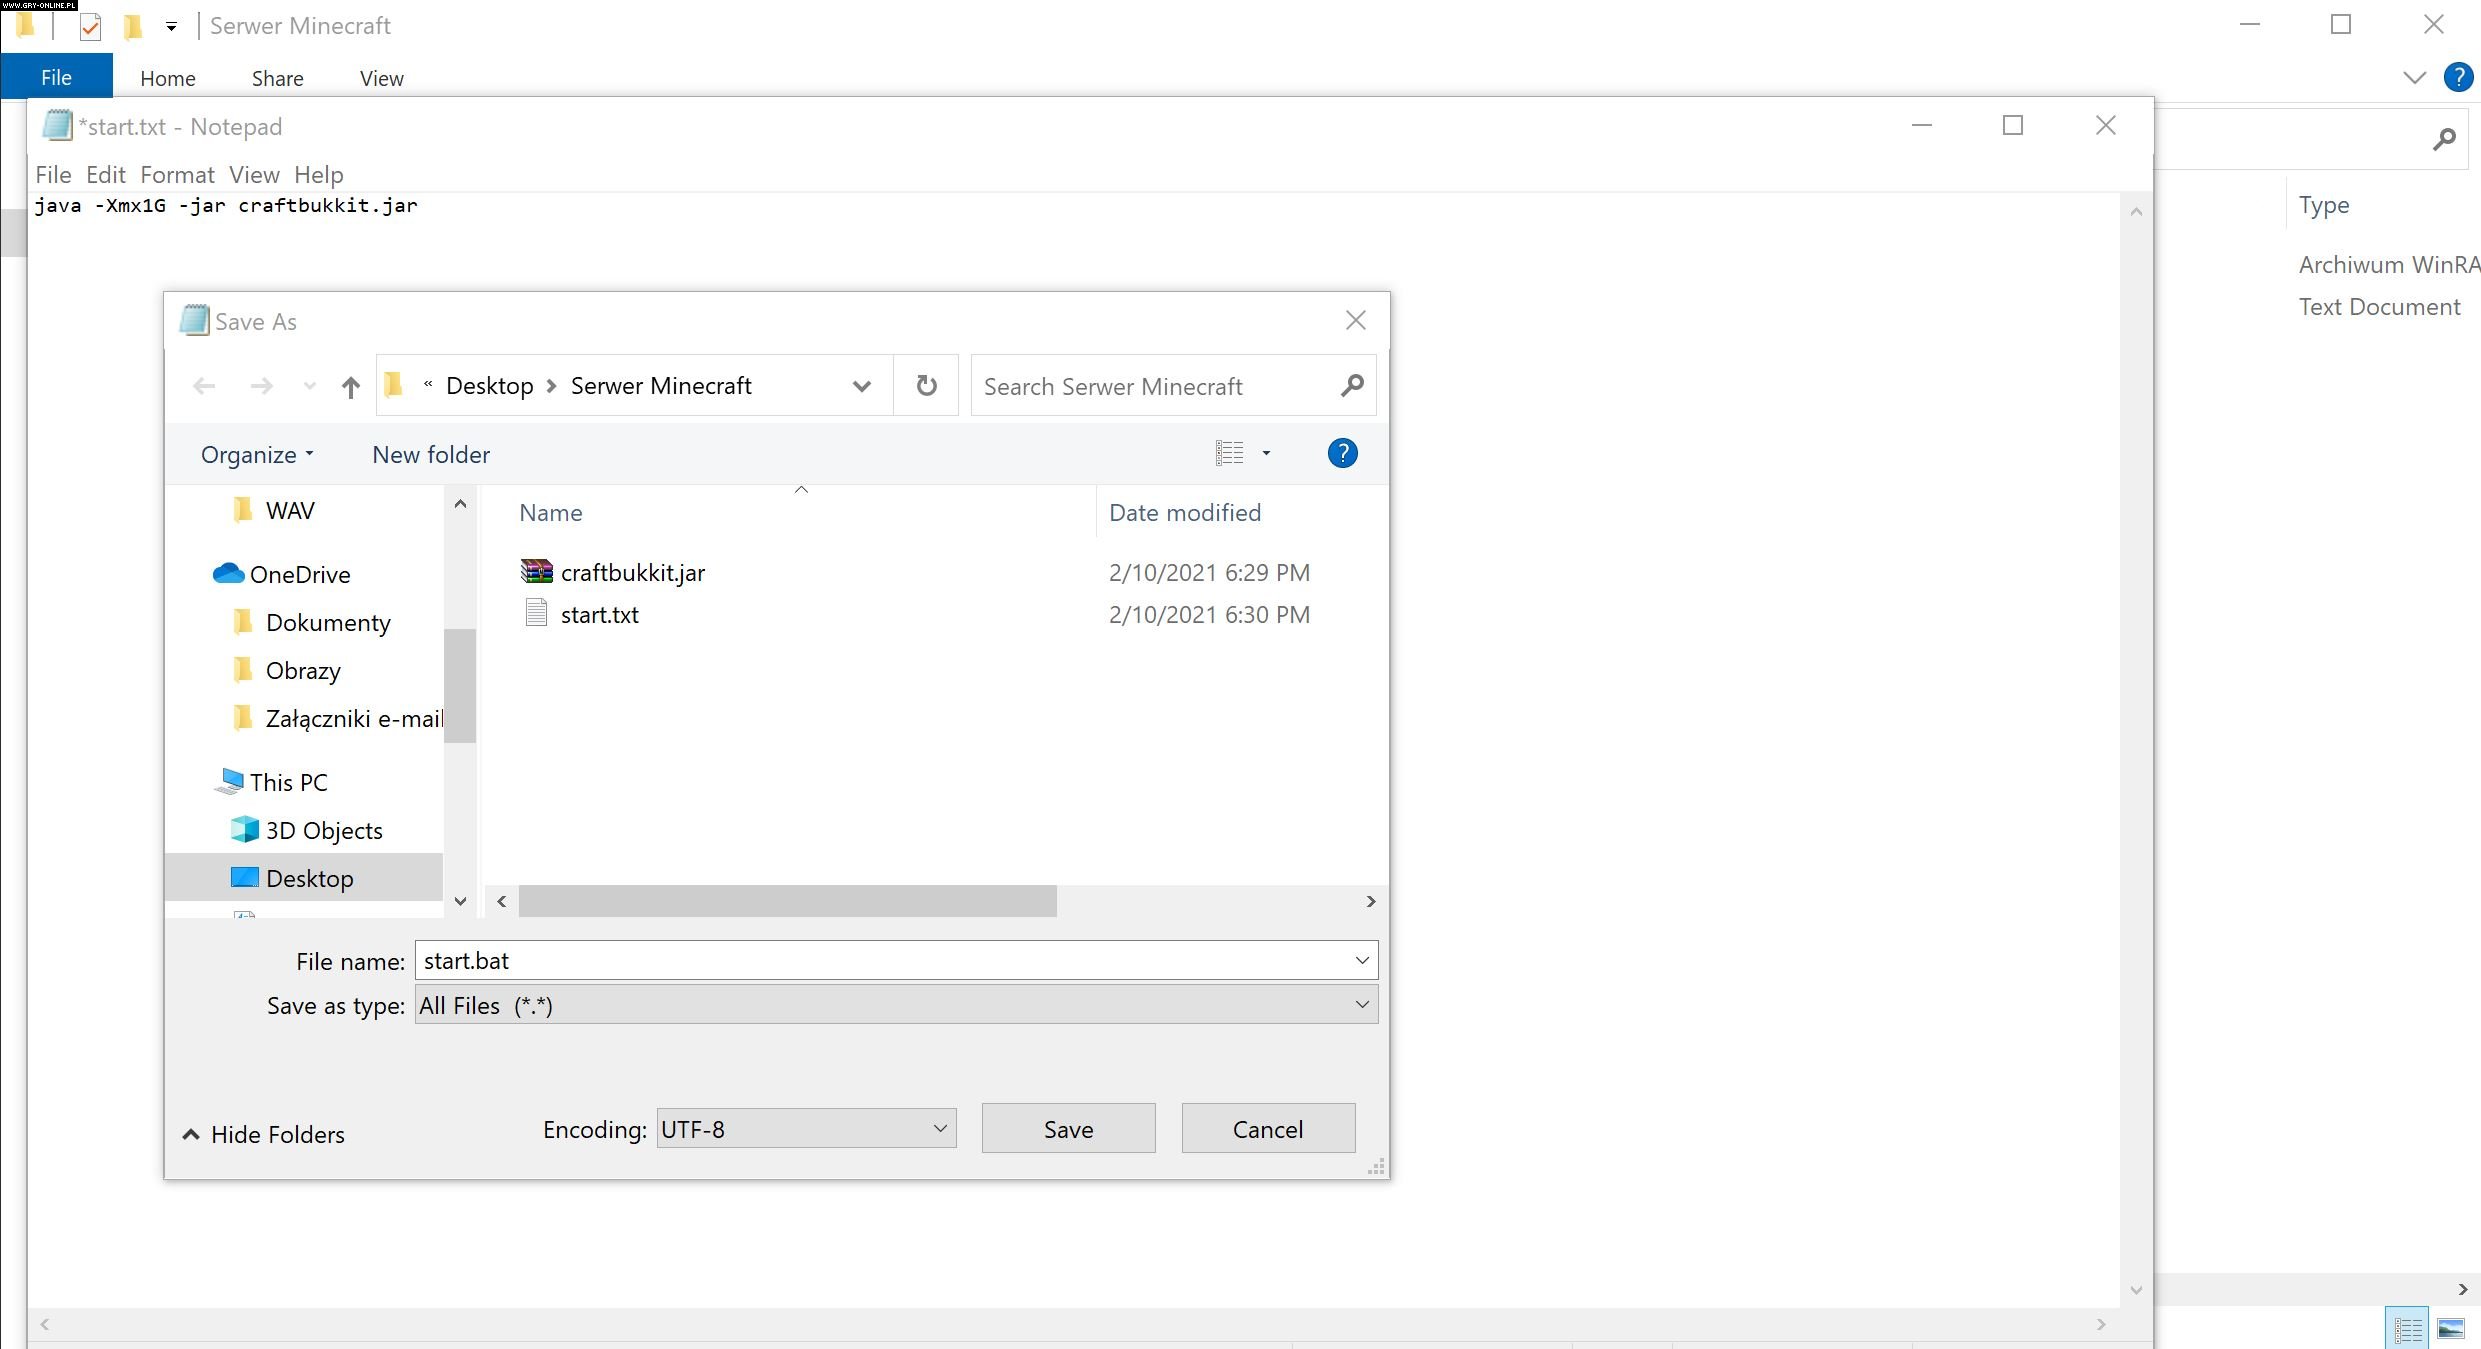Switch to Explorer's View ribbon tab
Image resolution: width=2481 pixels, height=1349 pixels.
381,79
